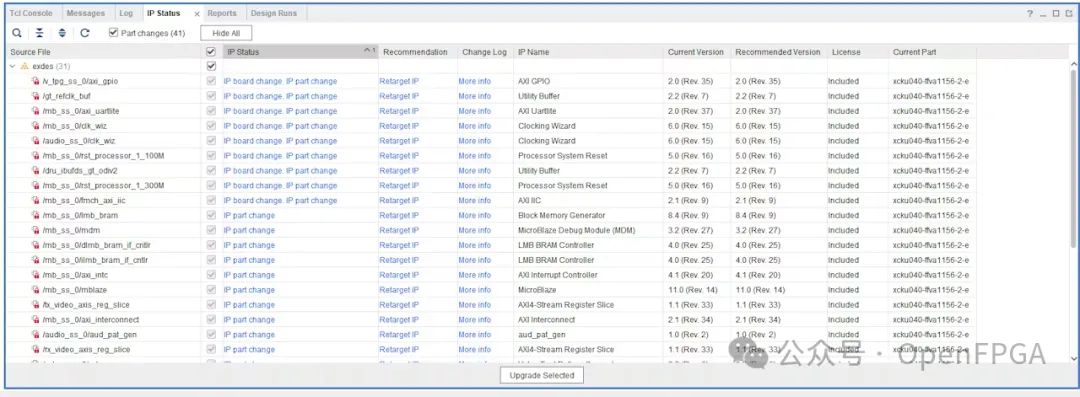Open the Reports tab

222,13
